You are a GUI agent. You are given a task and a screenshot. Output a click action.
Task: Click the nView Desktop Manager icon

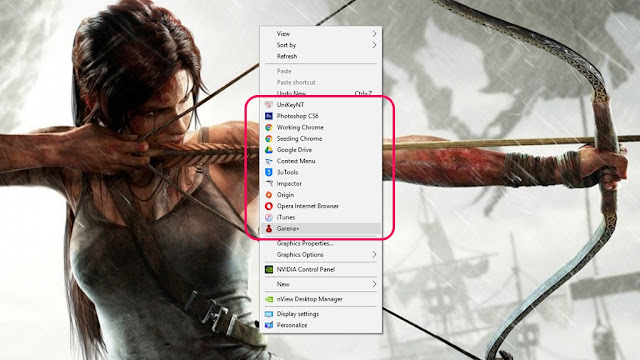click(x=269, y=299)
